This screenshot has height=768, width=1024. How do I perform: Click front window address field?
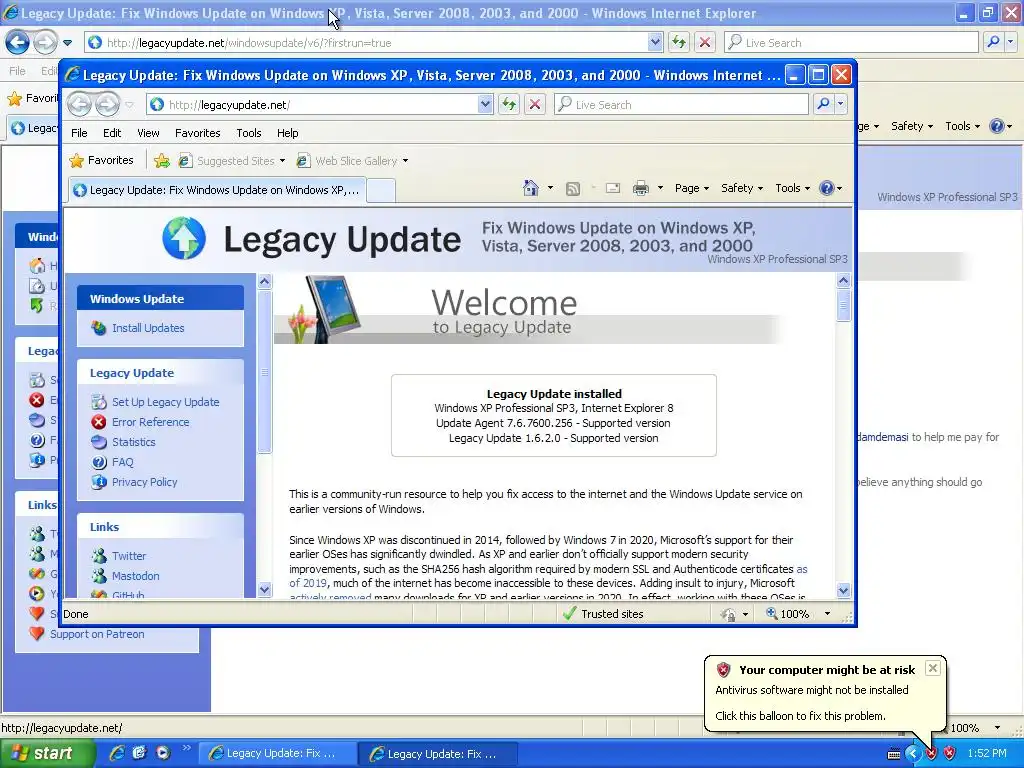(x=312, y=104)
